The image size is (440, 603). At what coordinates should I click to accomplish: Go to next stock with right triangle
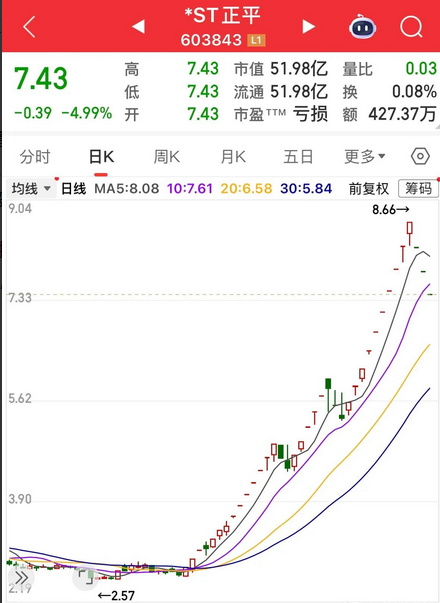point(308,27)
